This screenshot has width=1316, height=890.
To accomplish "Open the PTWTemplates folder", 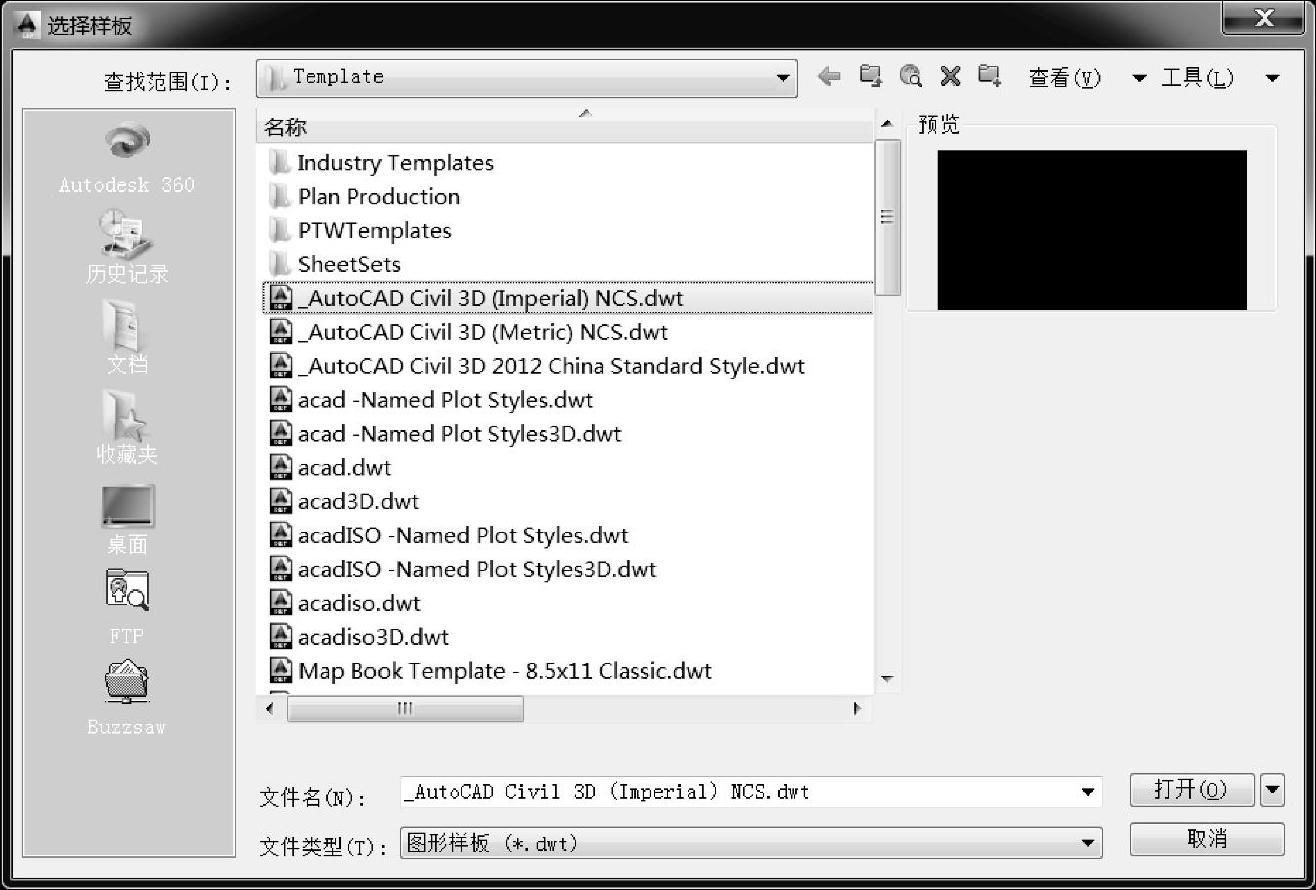I will (x=360, y=231).
